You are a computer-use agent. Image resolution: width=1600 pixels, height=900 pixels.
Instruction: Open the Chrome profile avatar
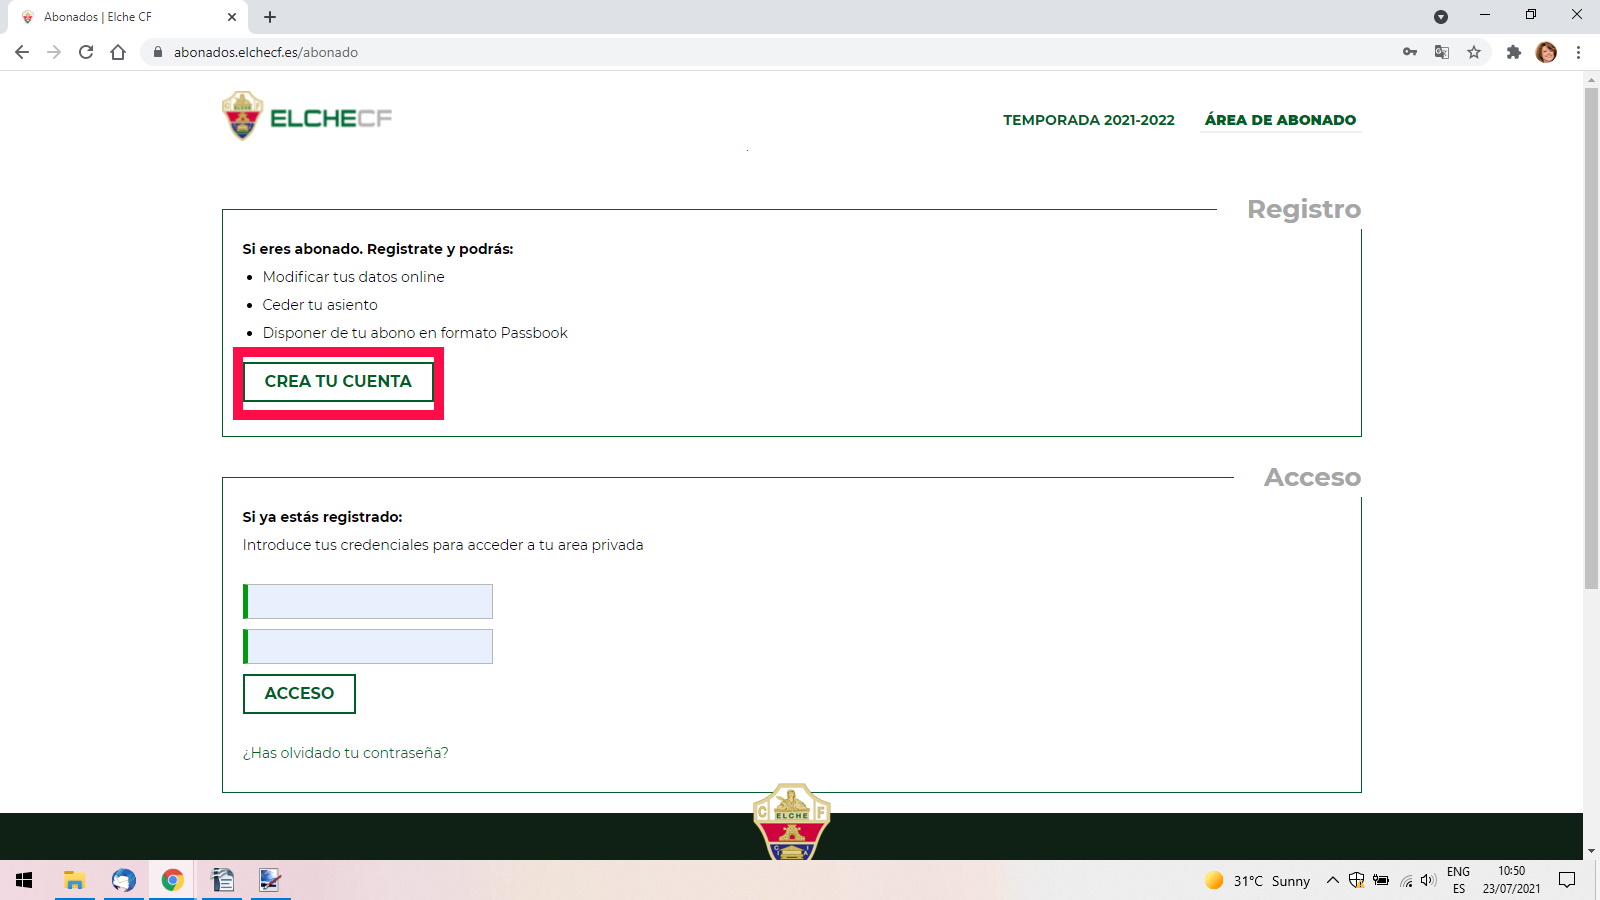click(x=1548, y=51)
